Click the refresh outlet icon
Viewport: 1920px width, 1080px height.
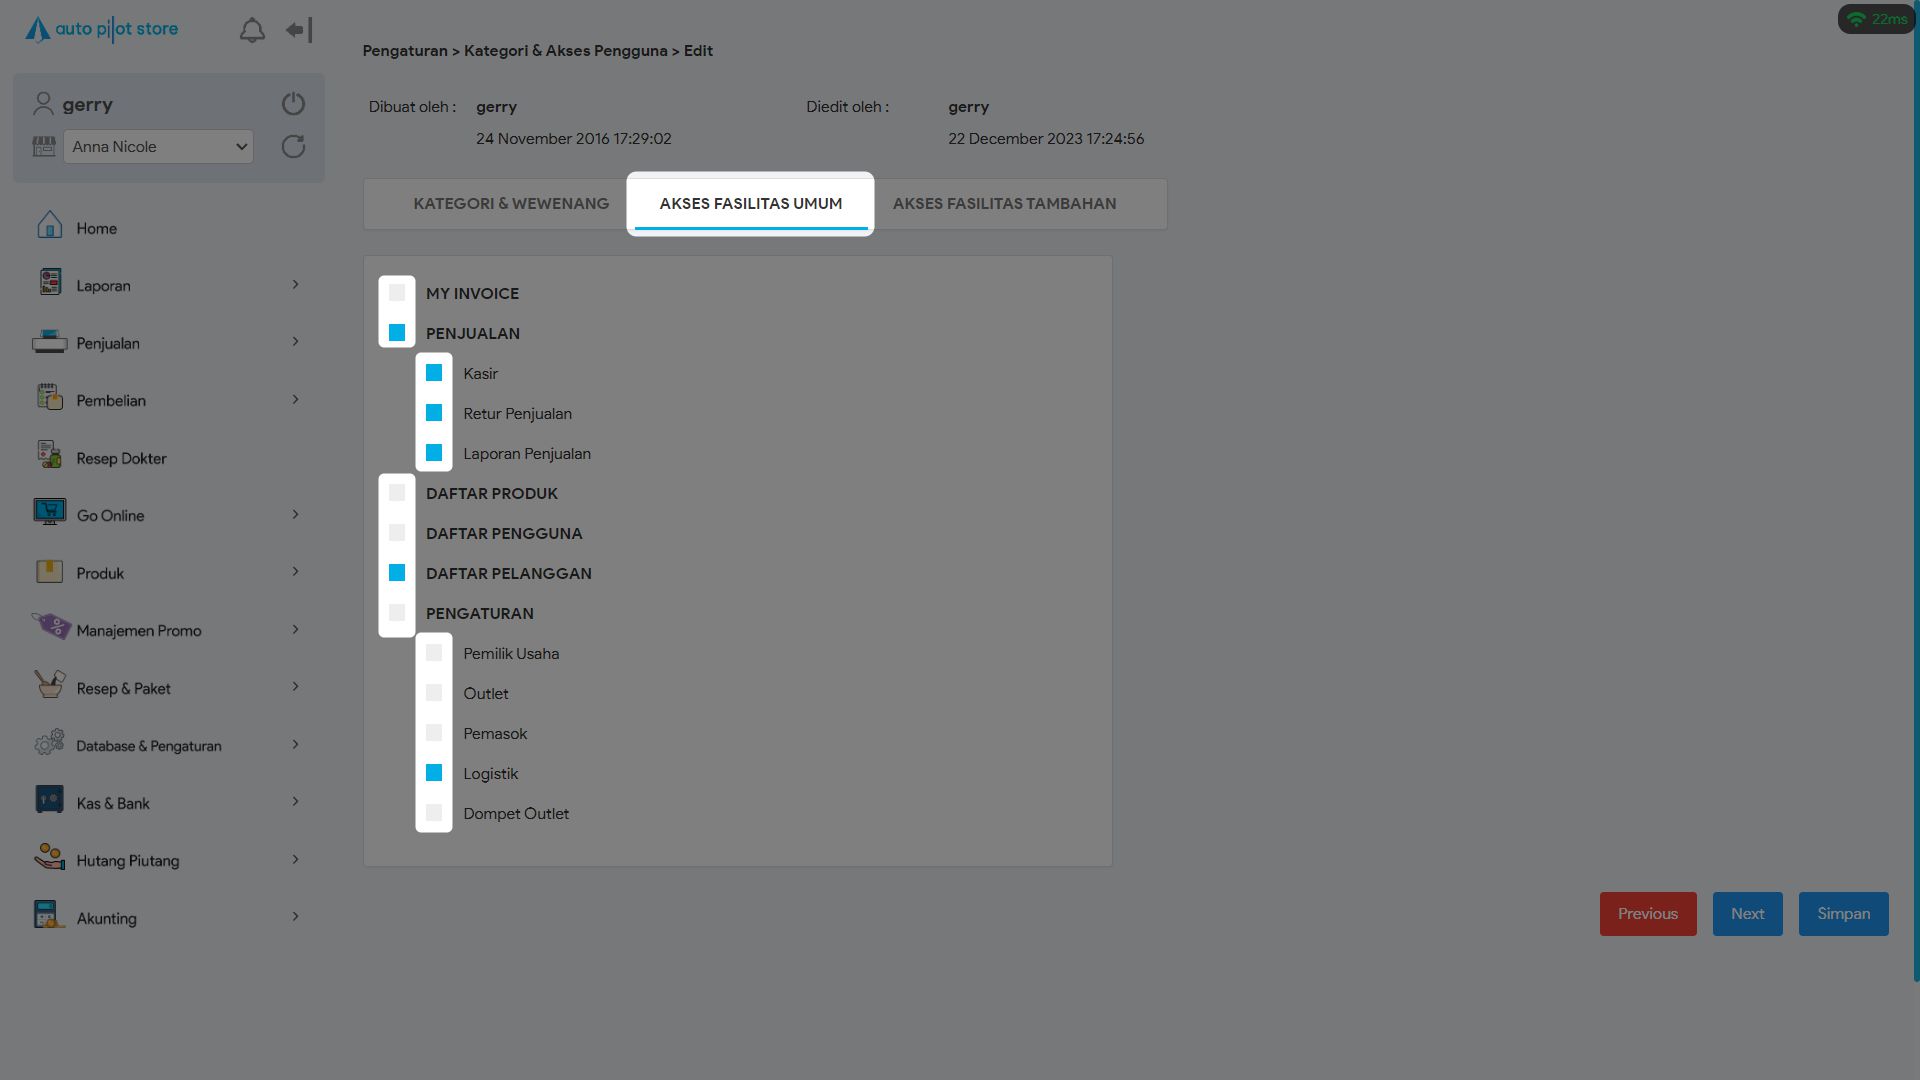coord(293,147)
